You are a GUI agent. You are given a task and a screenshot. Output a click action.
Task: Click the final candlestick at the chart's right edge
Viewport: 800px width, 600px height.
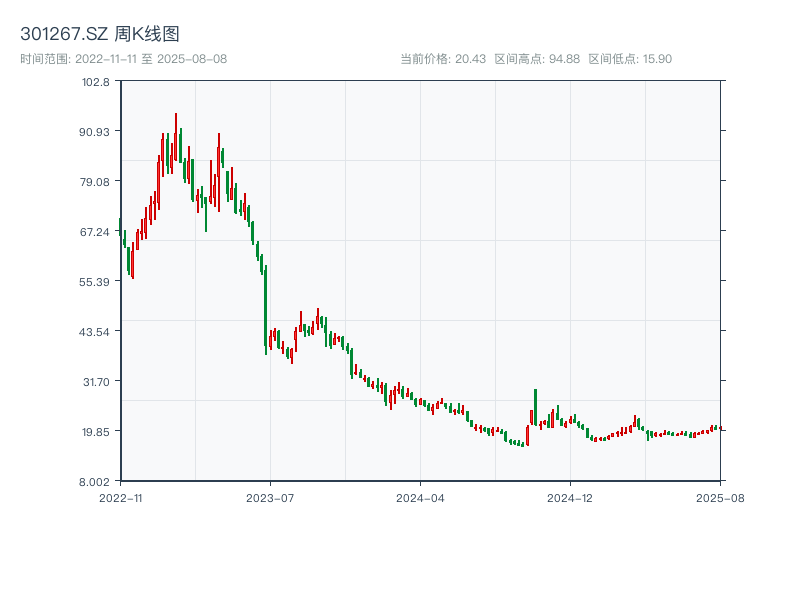(721, 428)
